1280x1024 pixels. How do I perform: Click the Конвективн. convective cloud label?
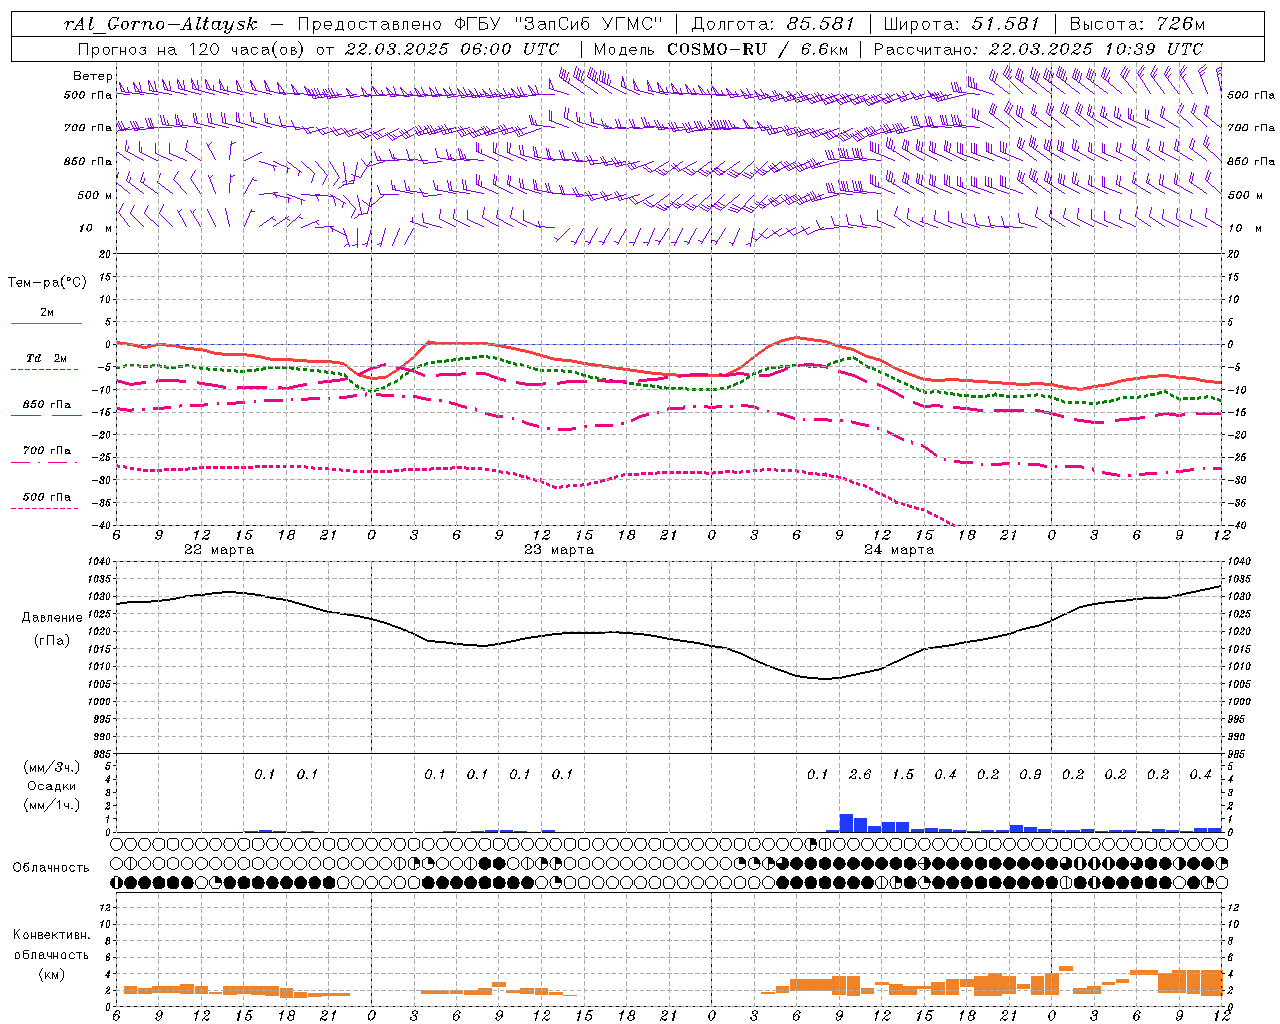click(x=51, y=935)
